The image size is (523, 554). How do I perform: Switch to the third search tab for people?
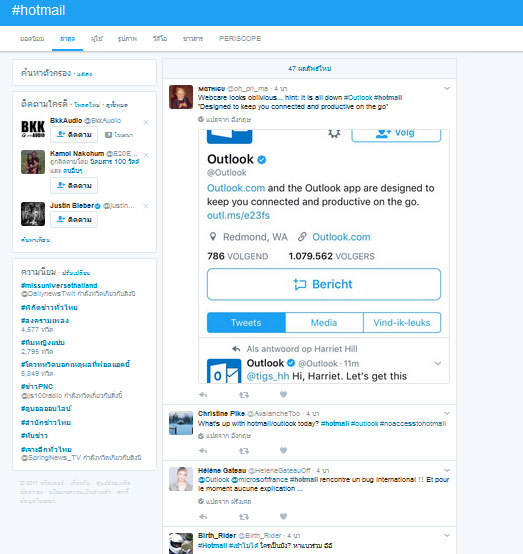point(97,39)
